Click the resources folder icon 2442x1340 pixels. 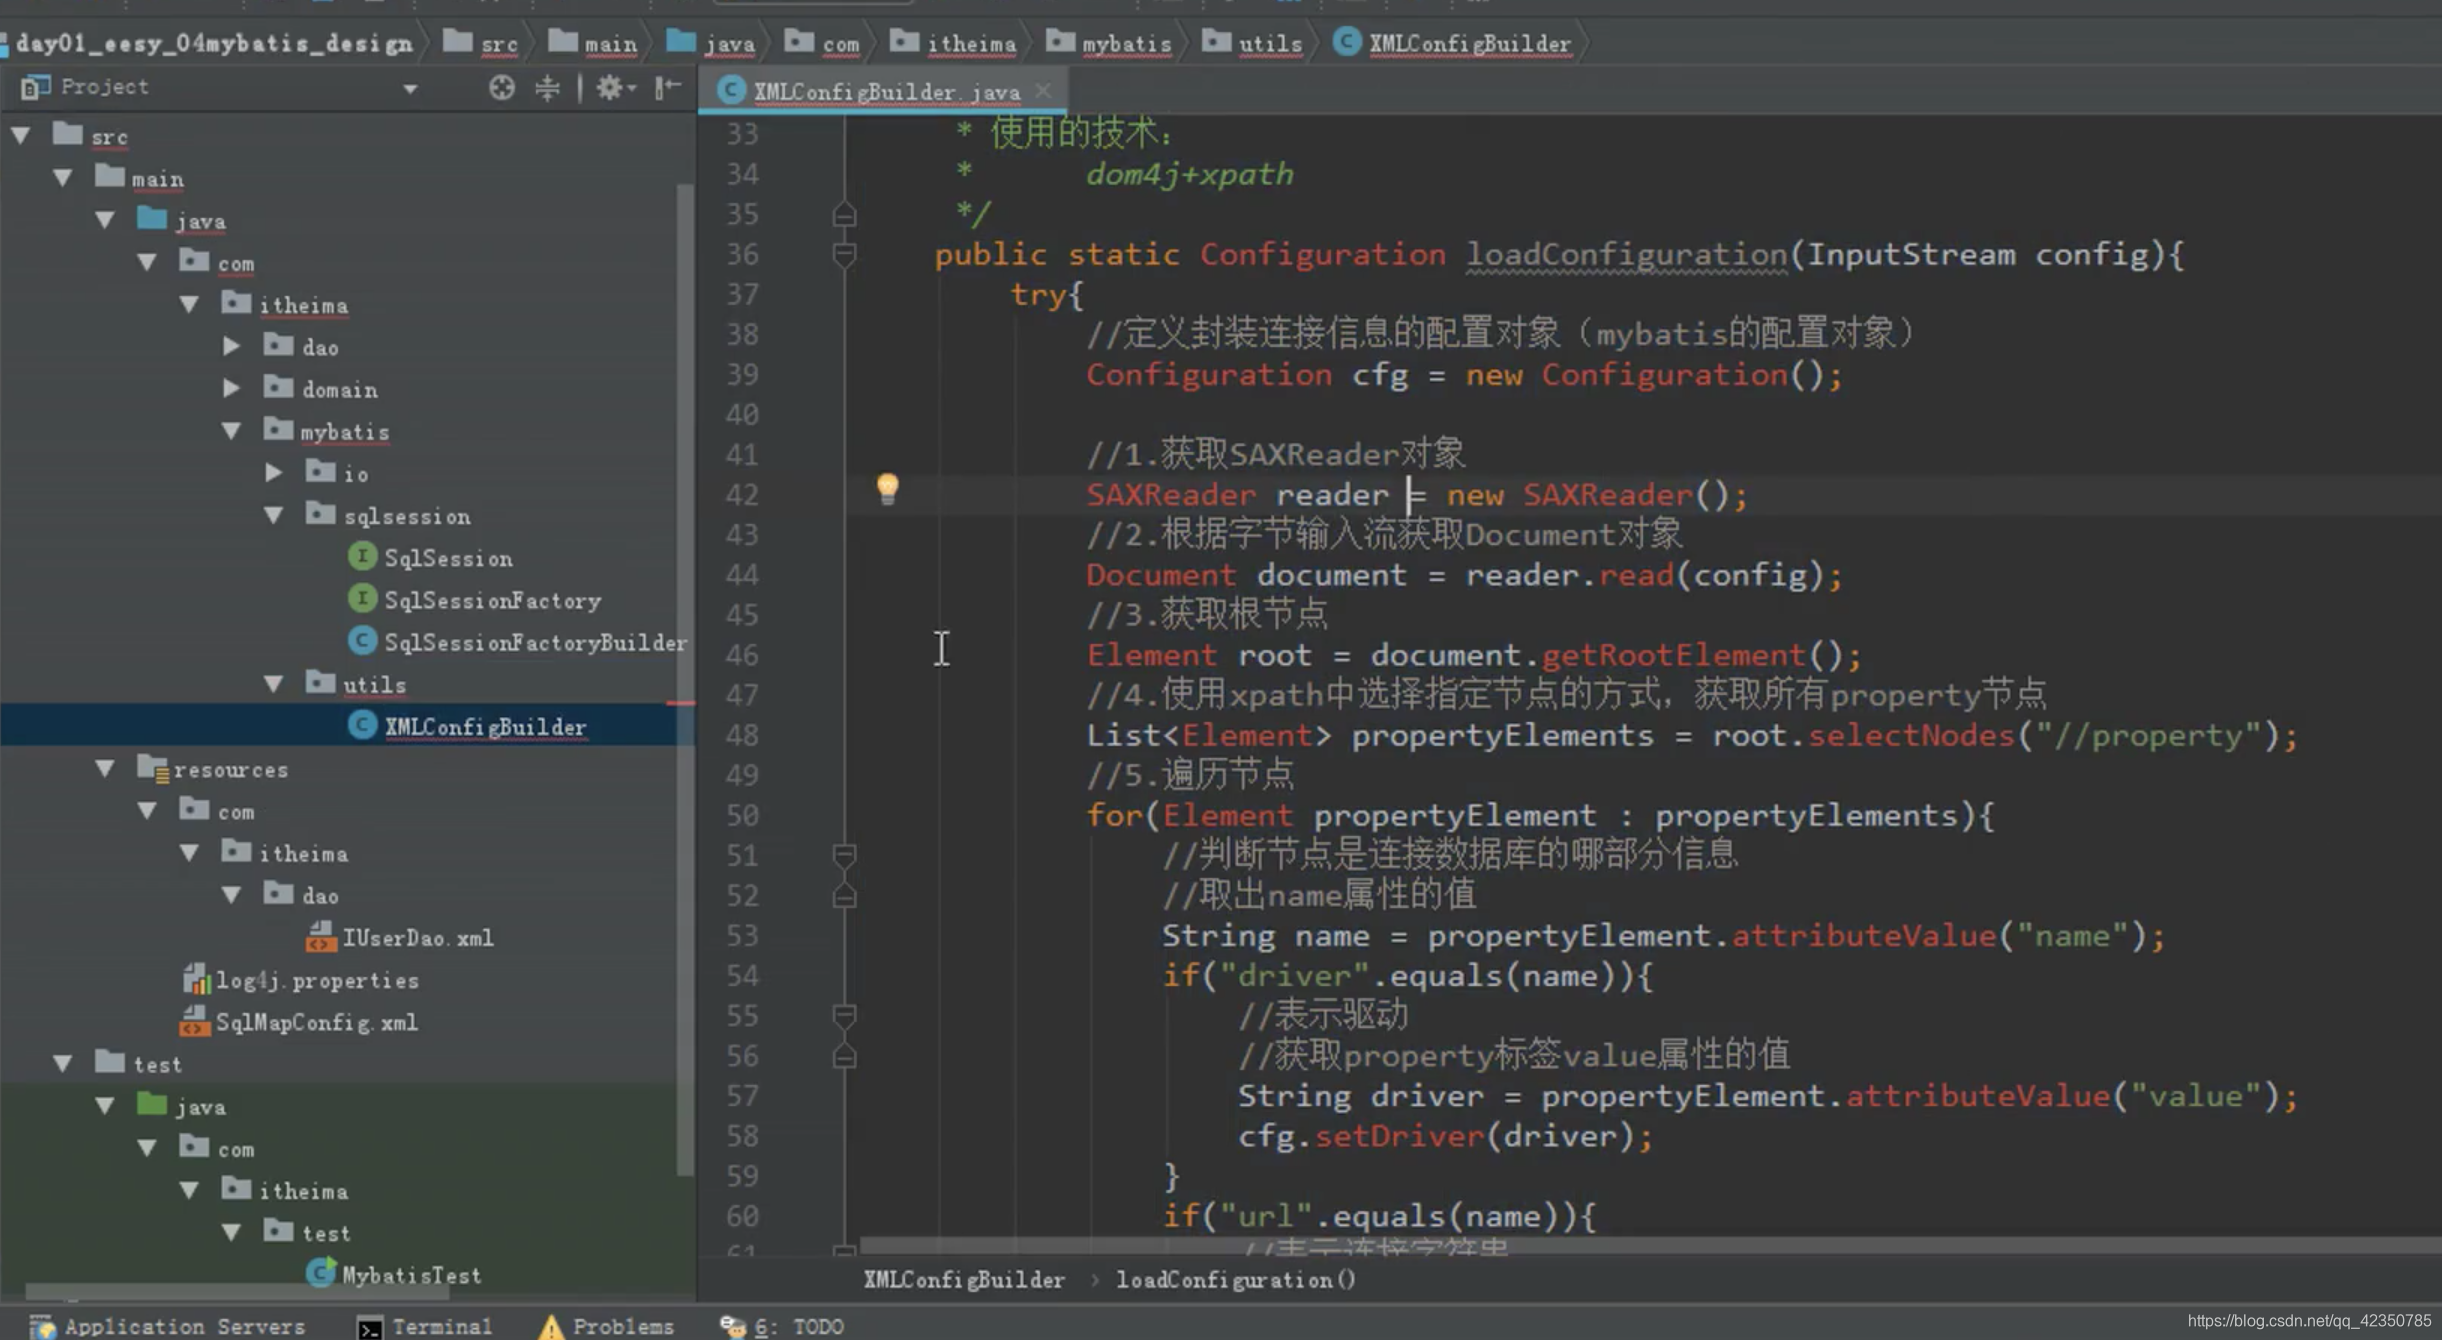151,768
